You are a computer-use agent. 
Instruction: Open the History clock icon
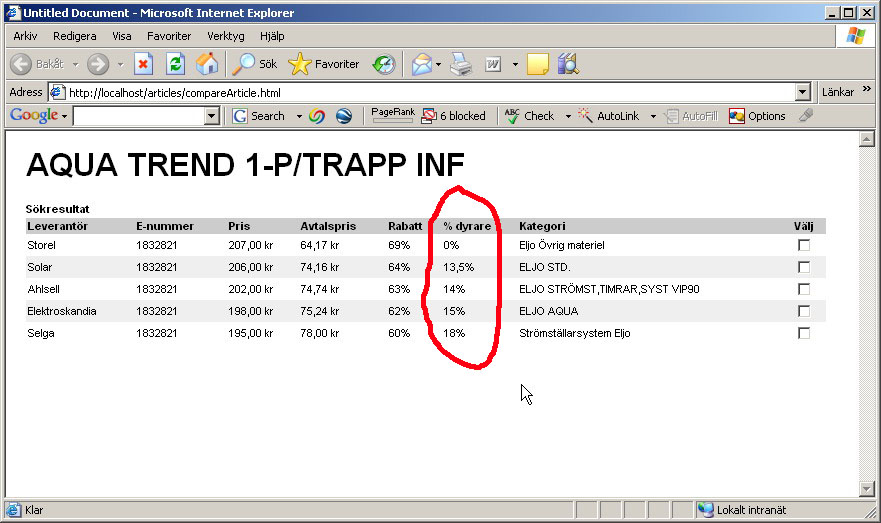pyautogui.click(x=384, y=64)
